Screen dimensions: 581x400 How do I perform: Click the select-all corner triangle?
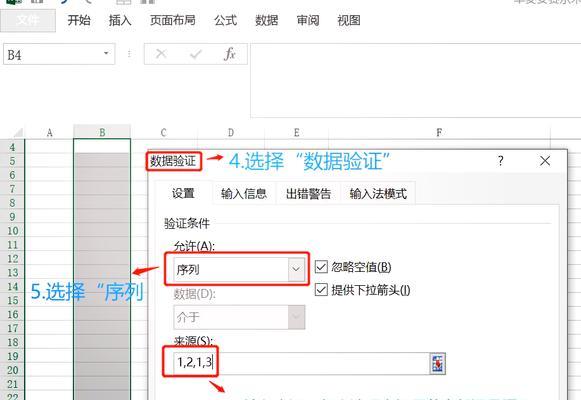pyautogui.click(x=17, y=132)
